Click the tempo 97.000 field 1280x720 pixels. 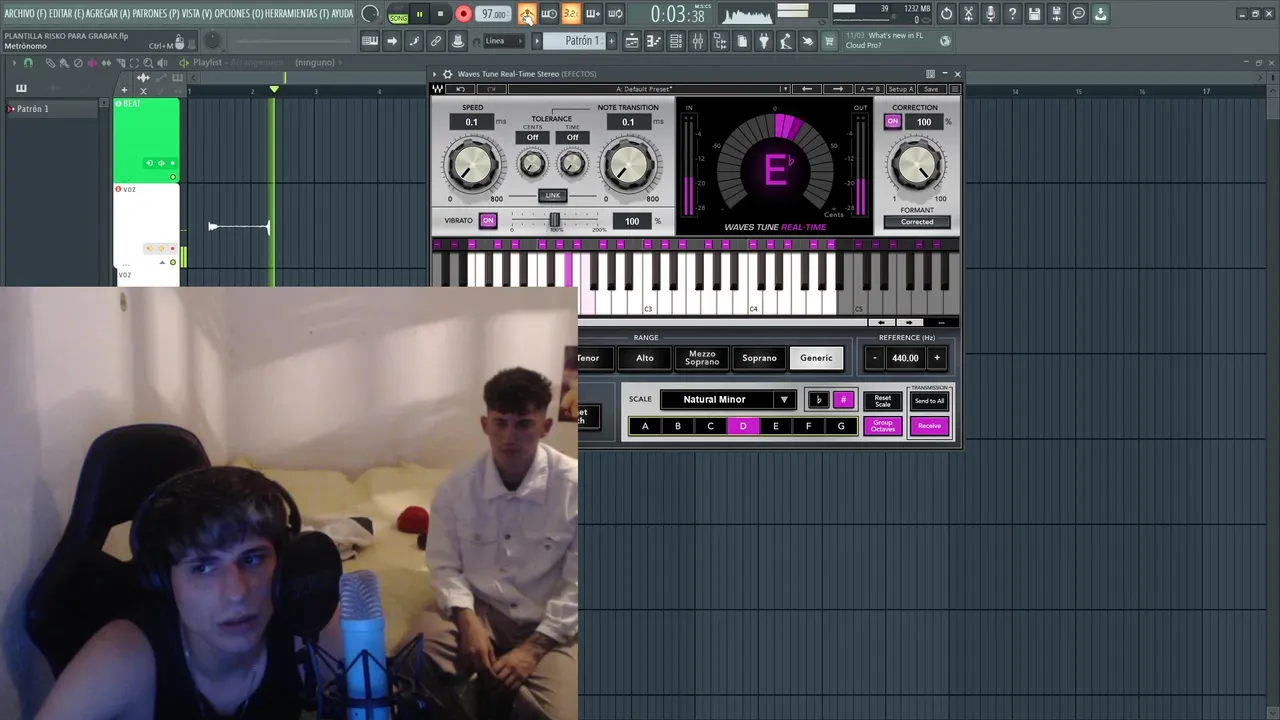(494, 14)
